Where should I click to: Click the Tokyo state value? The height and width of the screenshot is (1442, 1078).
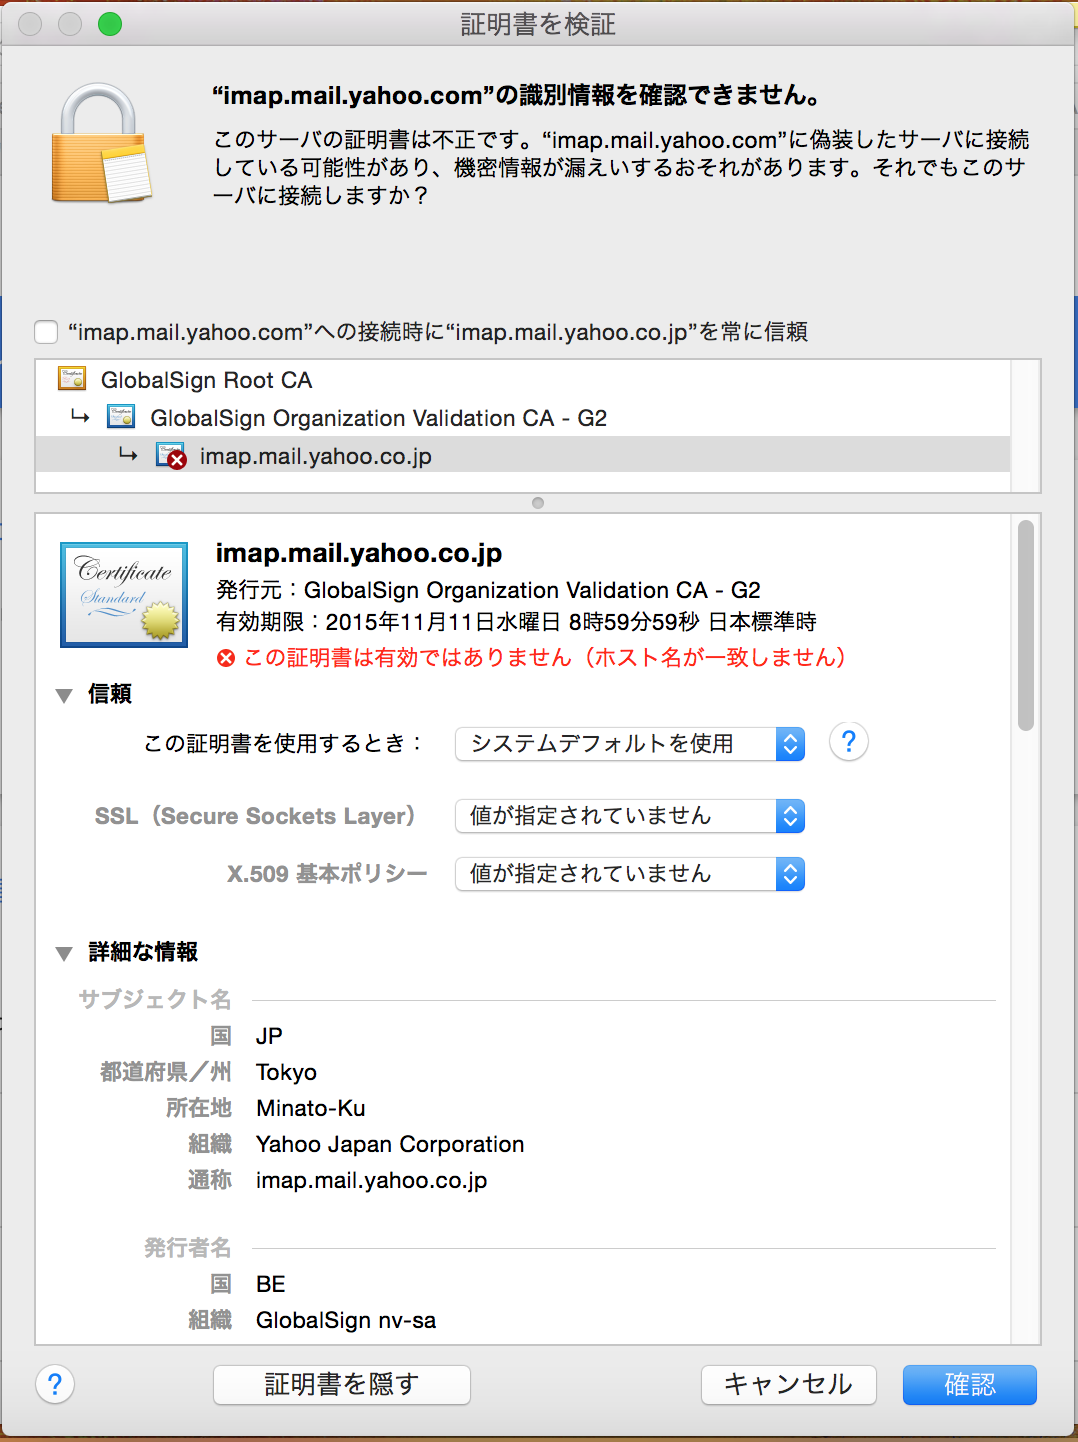coord(286,1072)
